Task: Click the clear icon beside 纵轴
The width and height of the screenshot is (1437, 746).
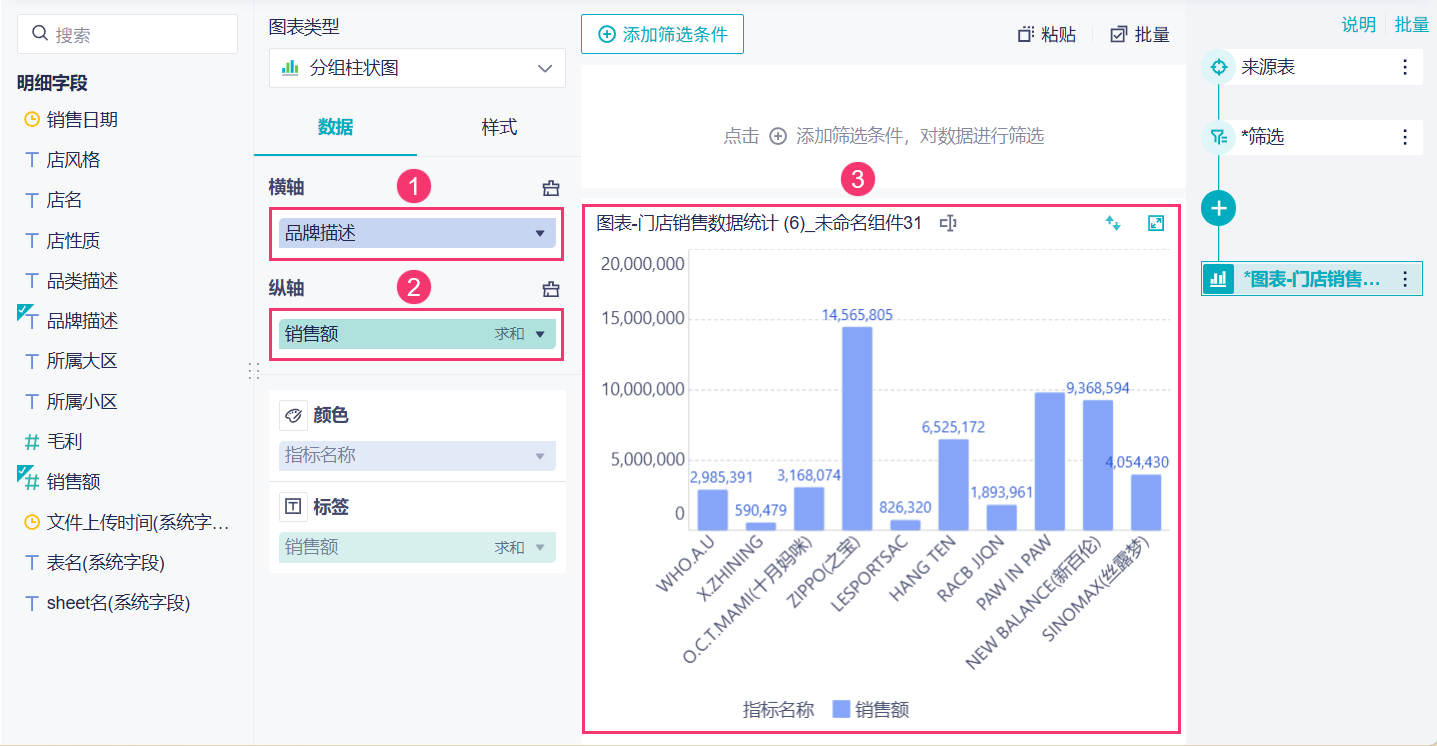Action: click(550, 289)
